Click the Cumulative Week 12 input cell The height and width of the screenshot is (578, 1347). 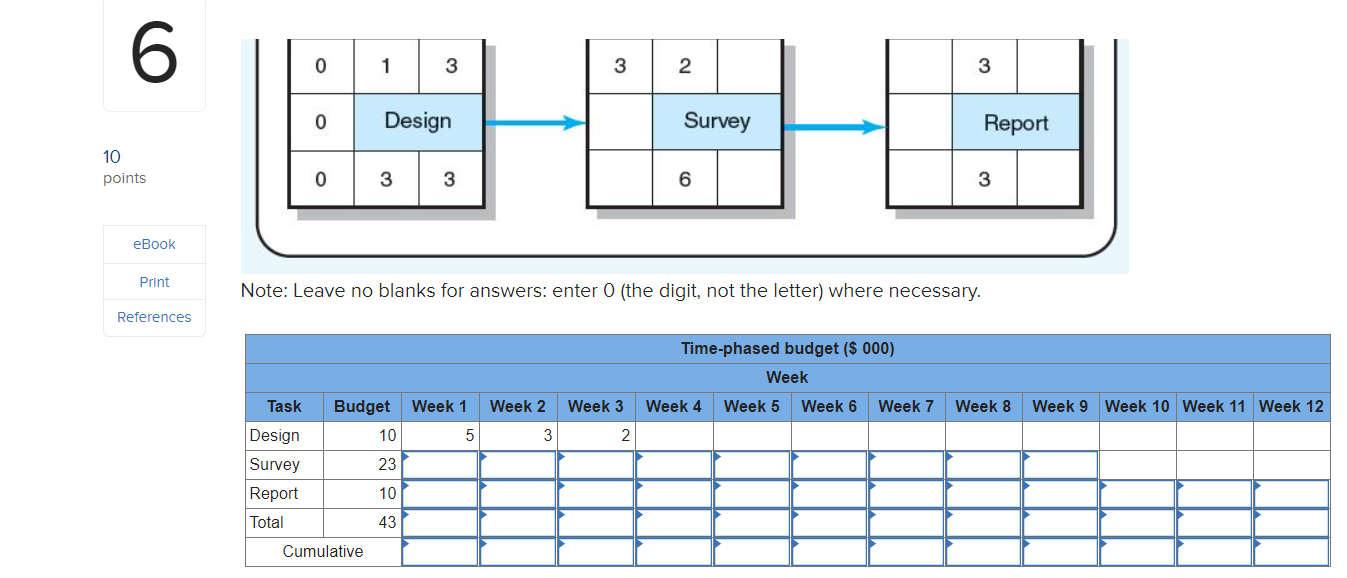click(x=1291, y=551)
